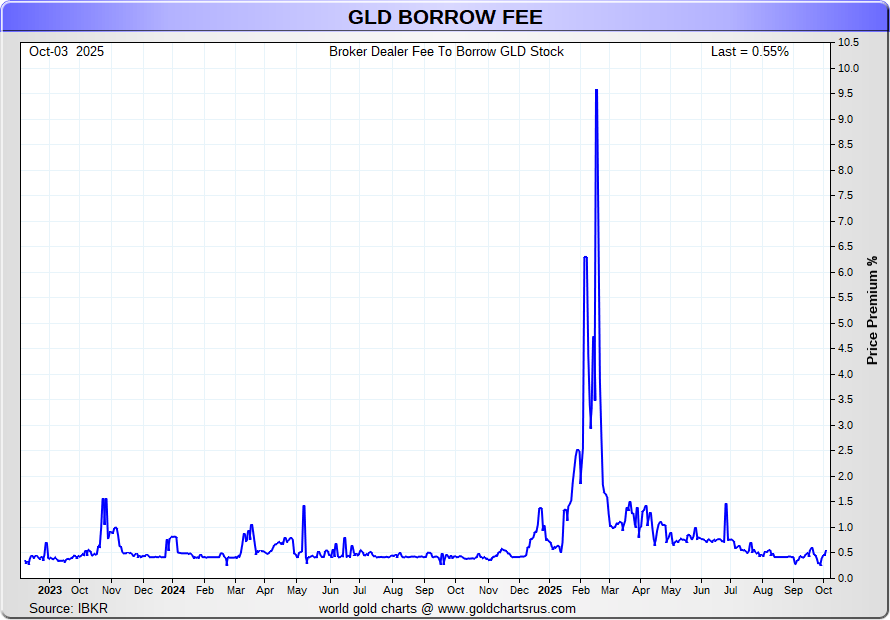Click the GLD BORROW FEE chart title
The image size is (890, 620).
point(445,17)
